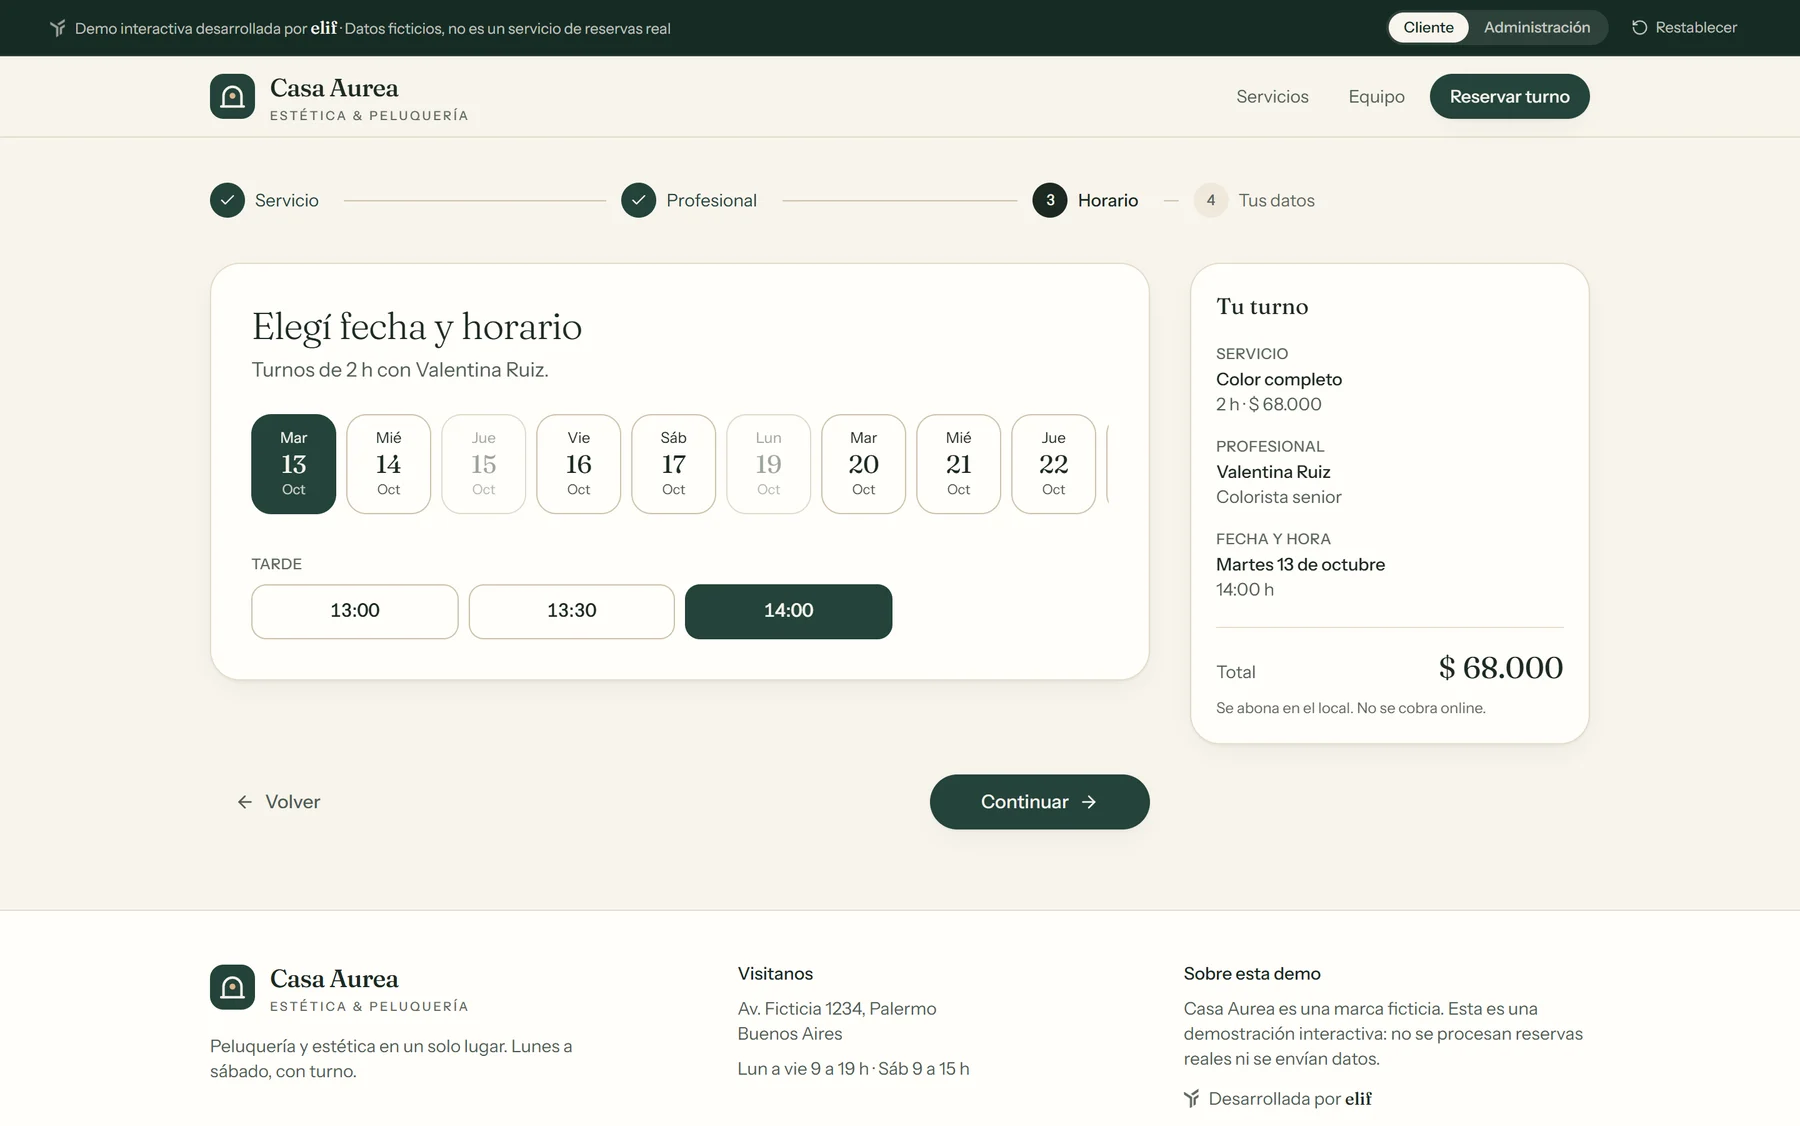This screenshot has width=1800, height=1126.
Task: Click the Av. Ficticia 1234, Palermo address
Action: pos(837,1008)
